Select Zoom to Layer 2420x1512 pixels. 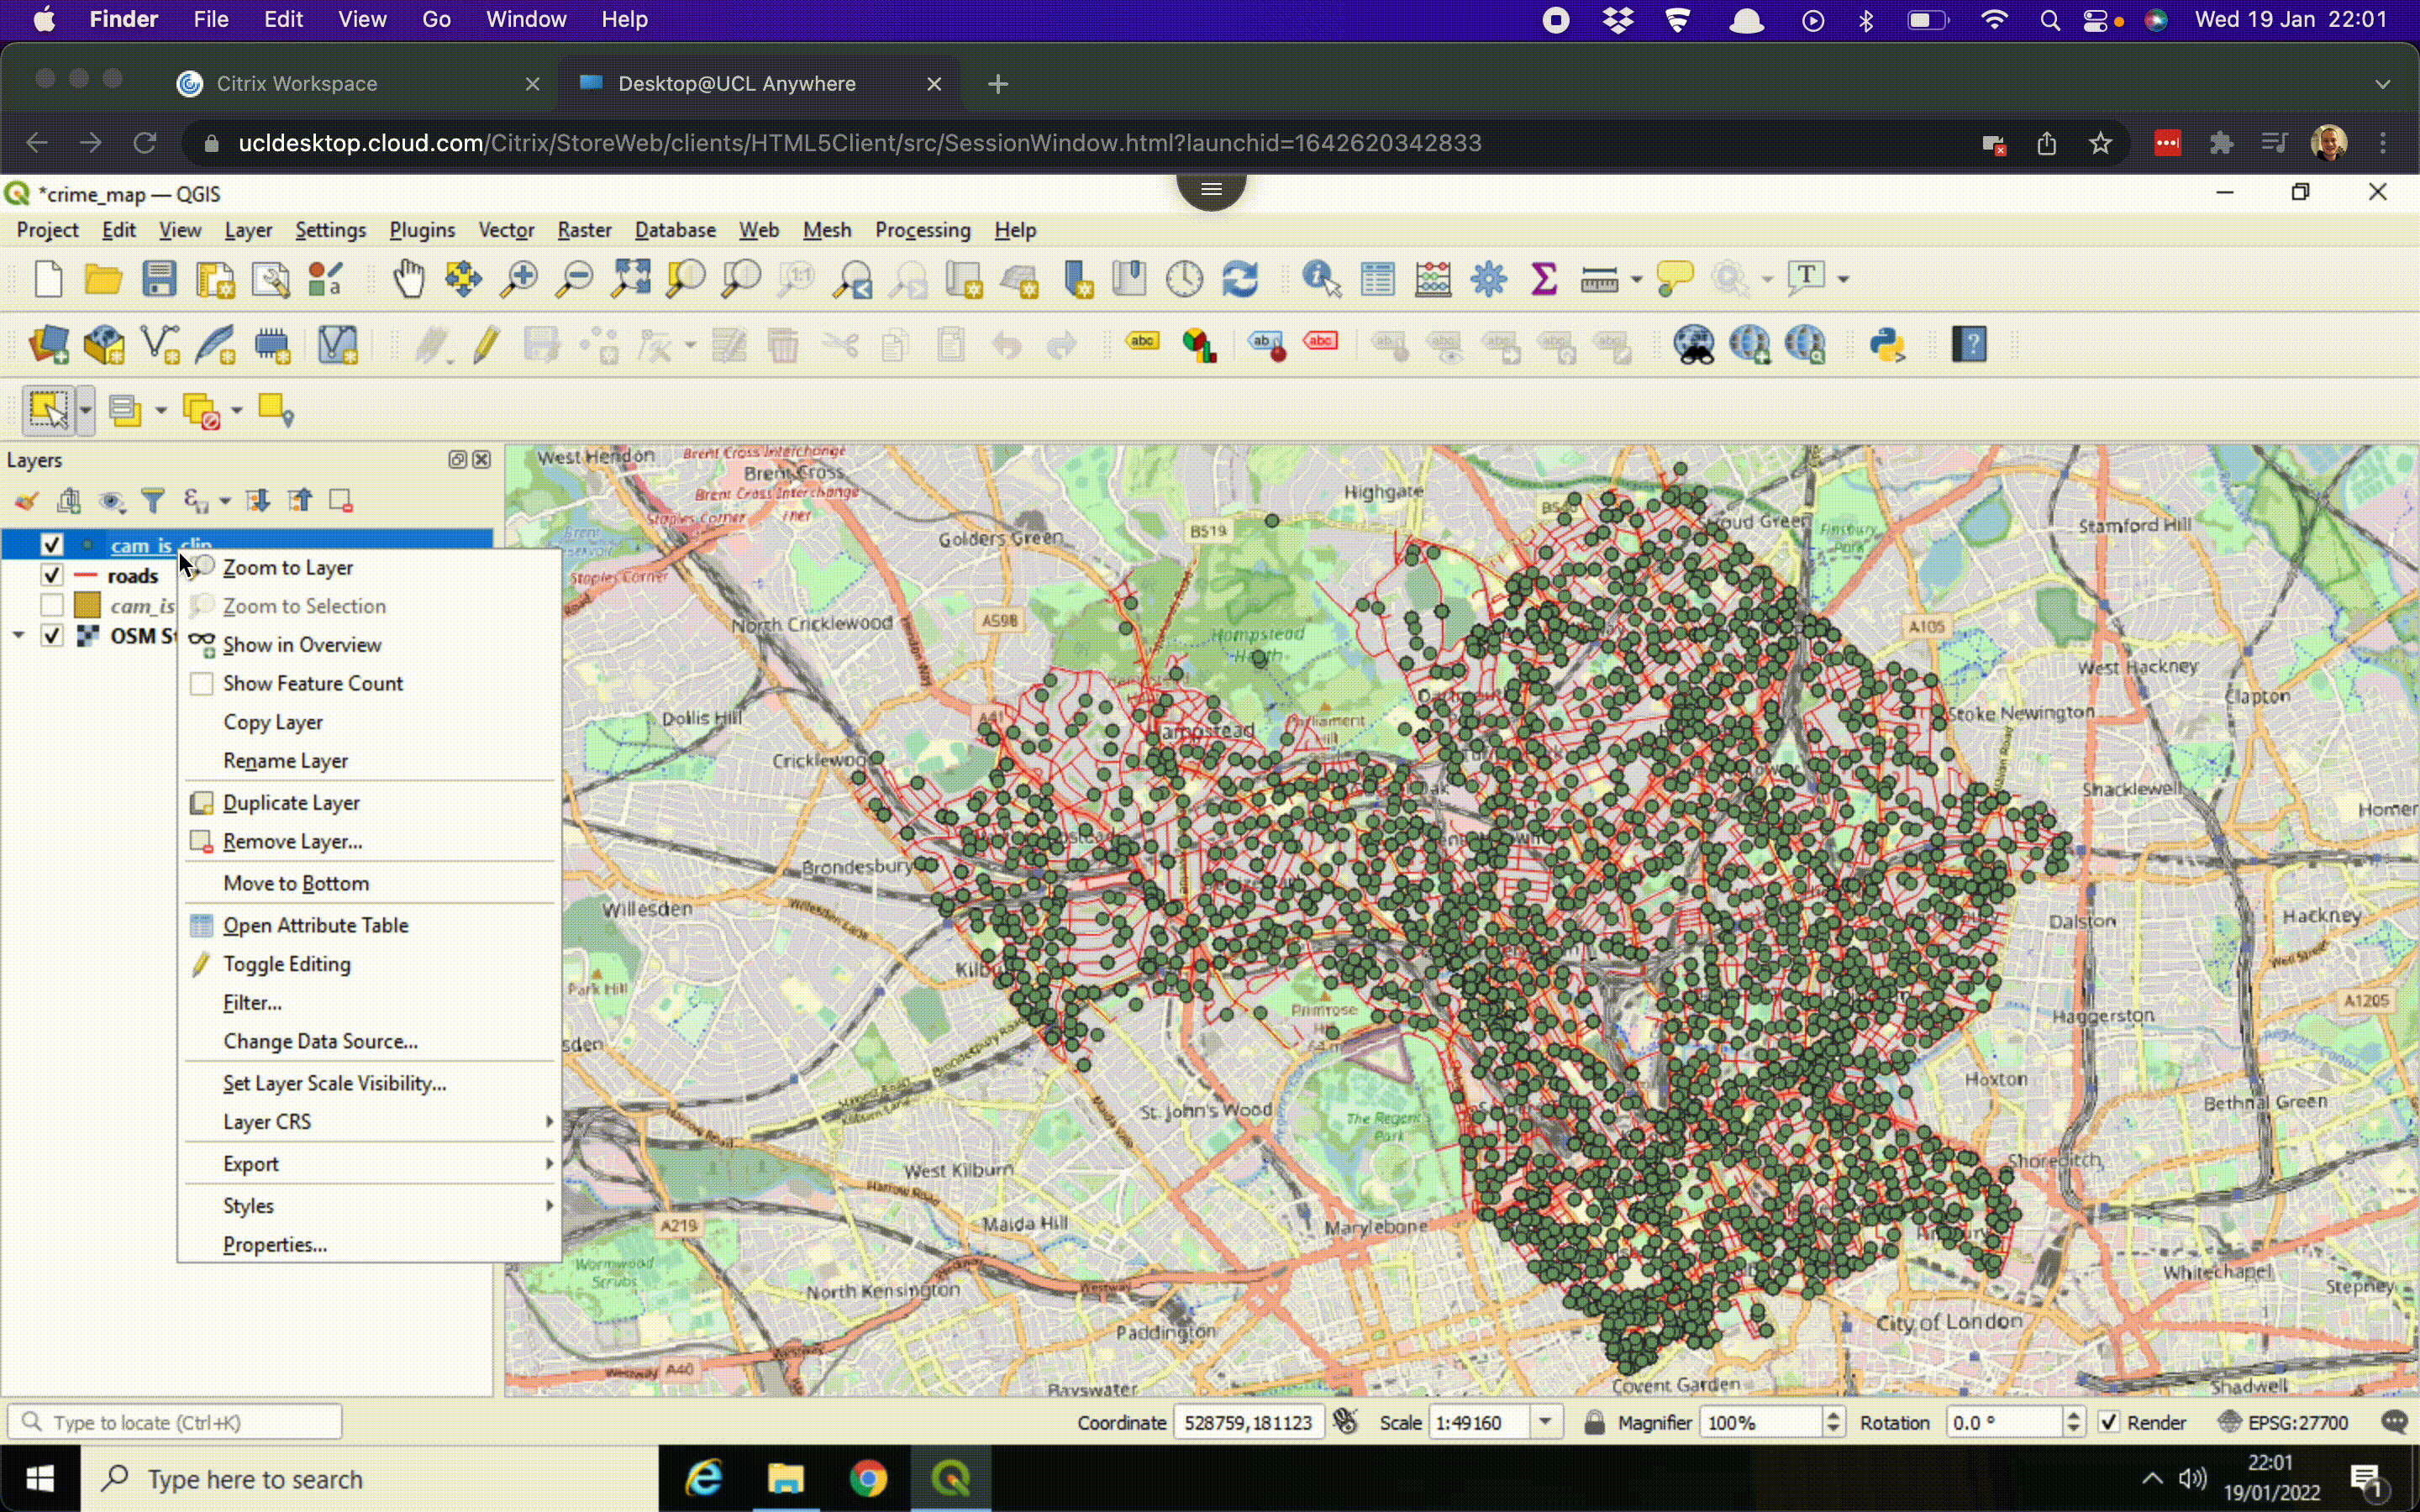pos(288,567)
